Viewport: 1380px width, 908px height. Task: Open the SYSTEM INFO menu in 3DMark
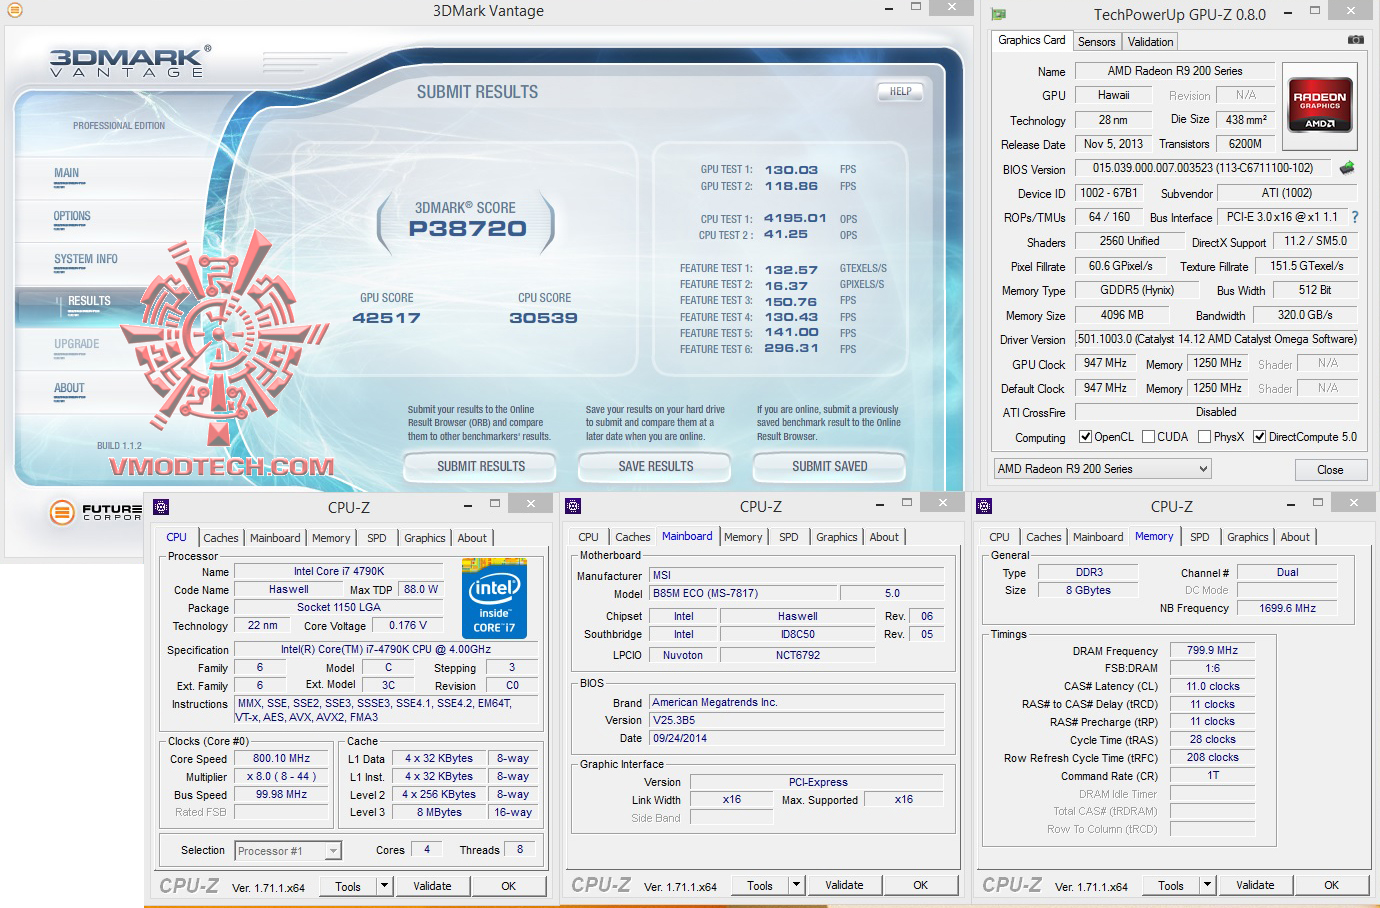[86, 259]
